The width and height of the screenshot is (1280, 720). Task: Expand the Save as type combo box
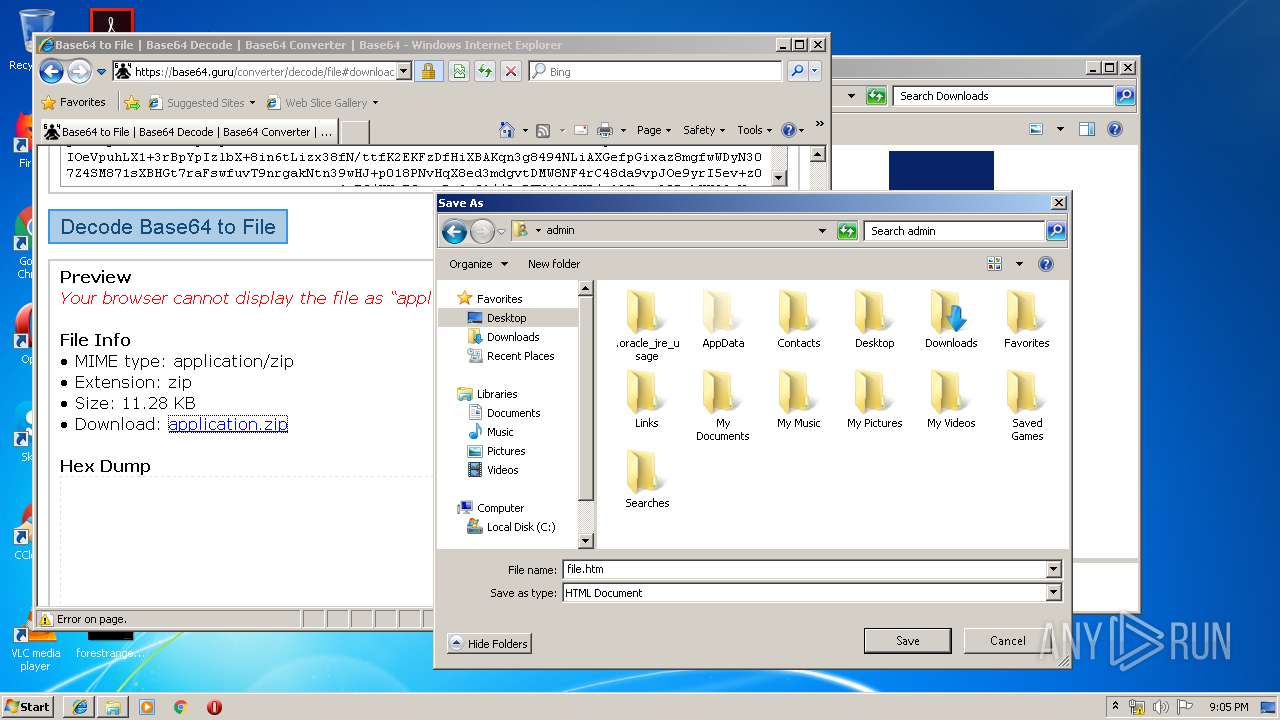1053,593
